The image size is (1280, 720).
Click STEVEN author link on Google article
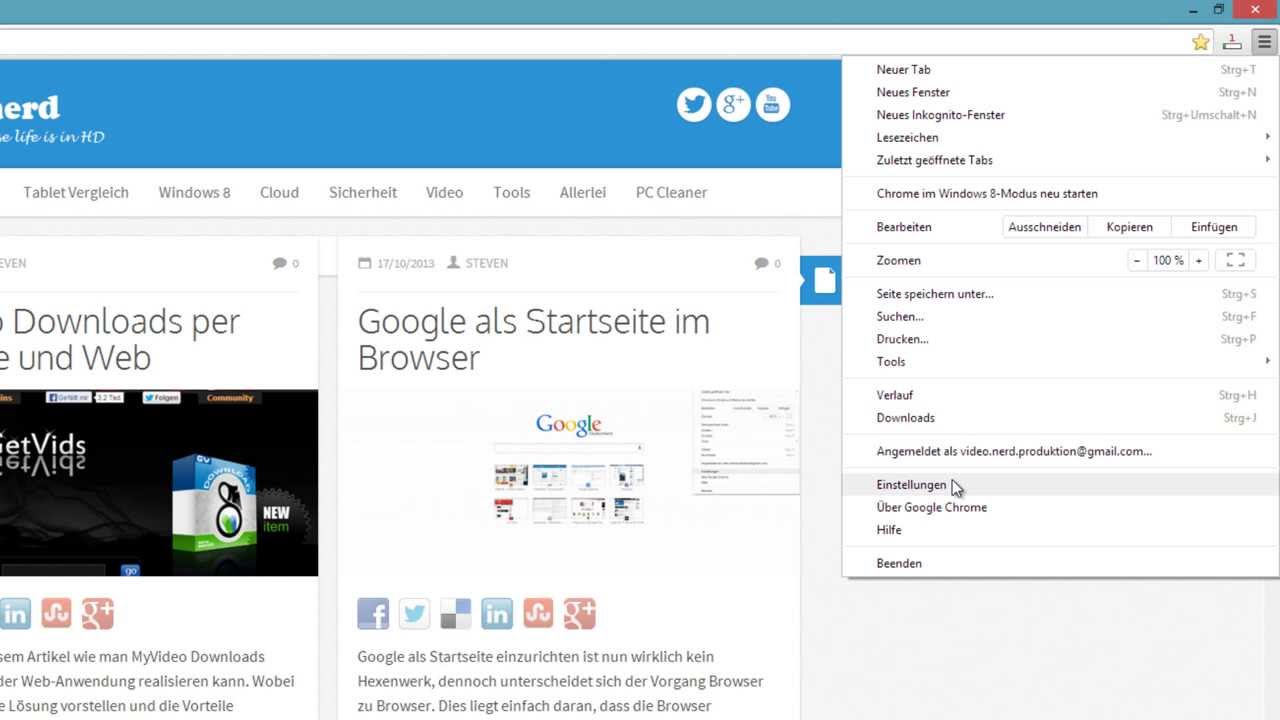tap(487, 263)
